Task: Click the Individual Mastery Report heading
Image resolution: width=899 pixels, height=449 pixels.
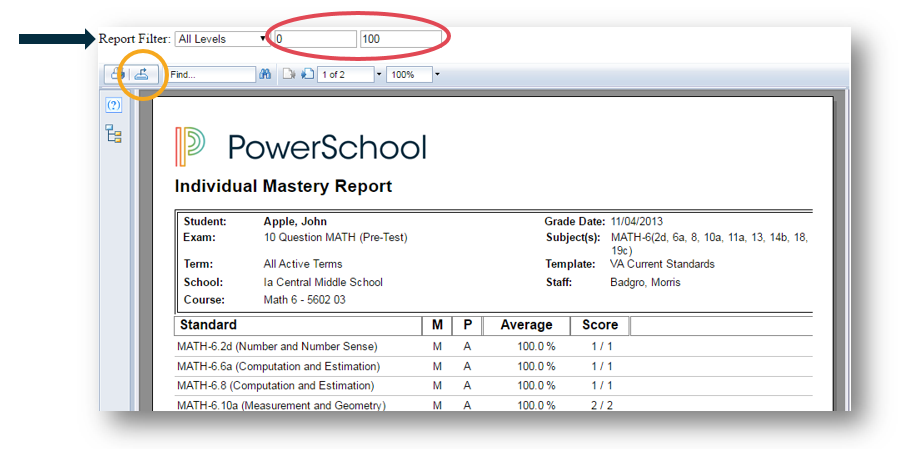Action: coord(283,186)
